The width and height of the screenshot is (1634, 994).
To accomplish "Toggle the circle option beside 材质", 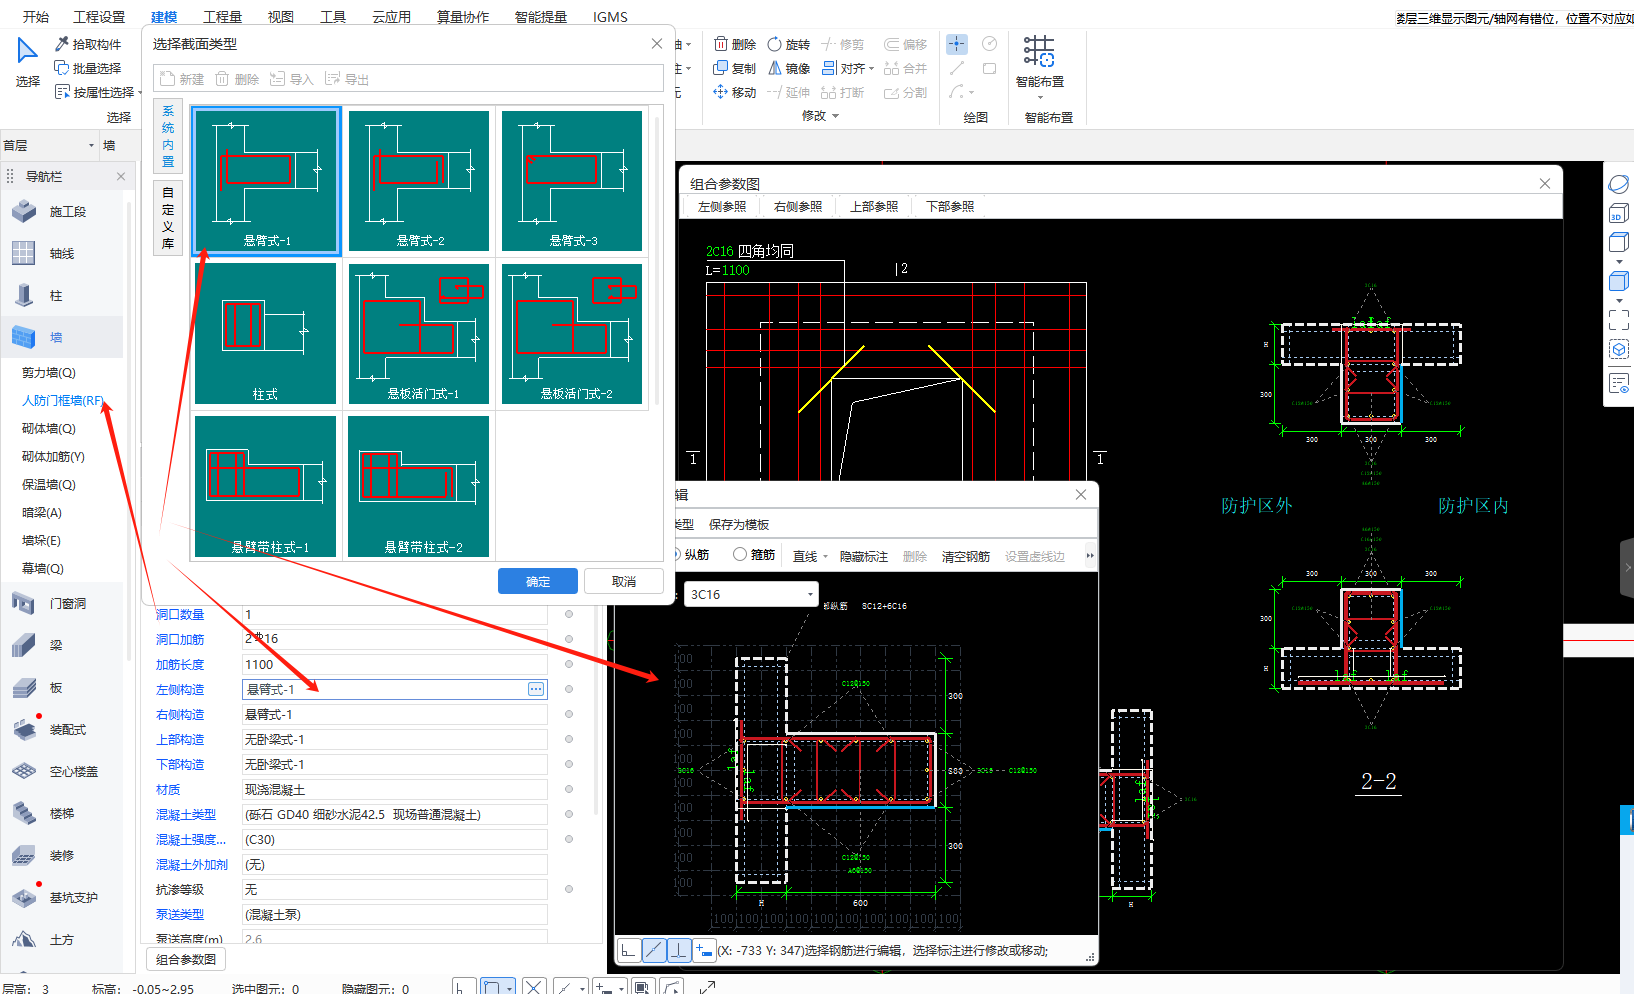I will tap(569, 789).
